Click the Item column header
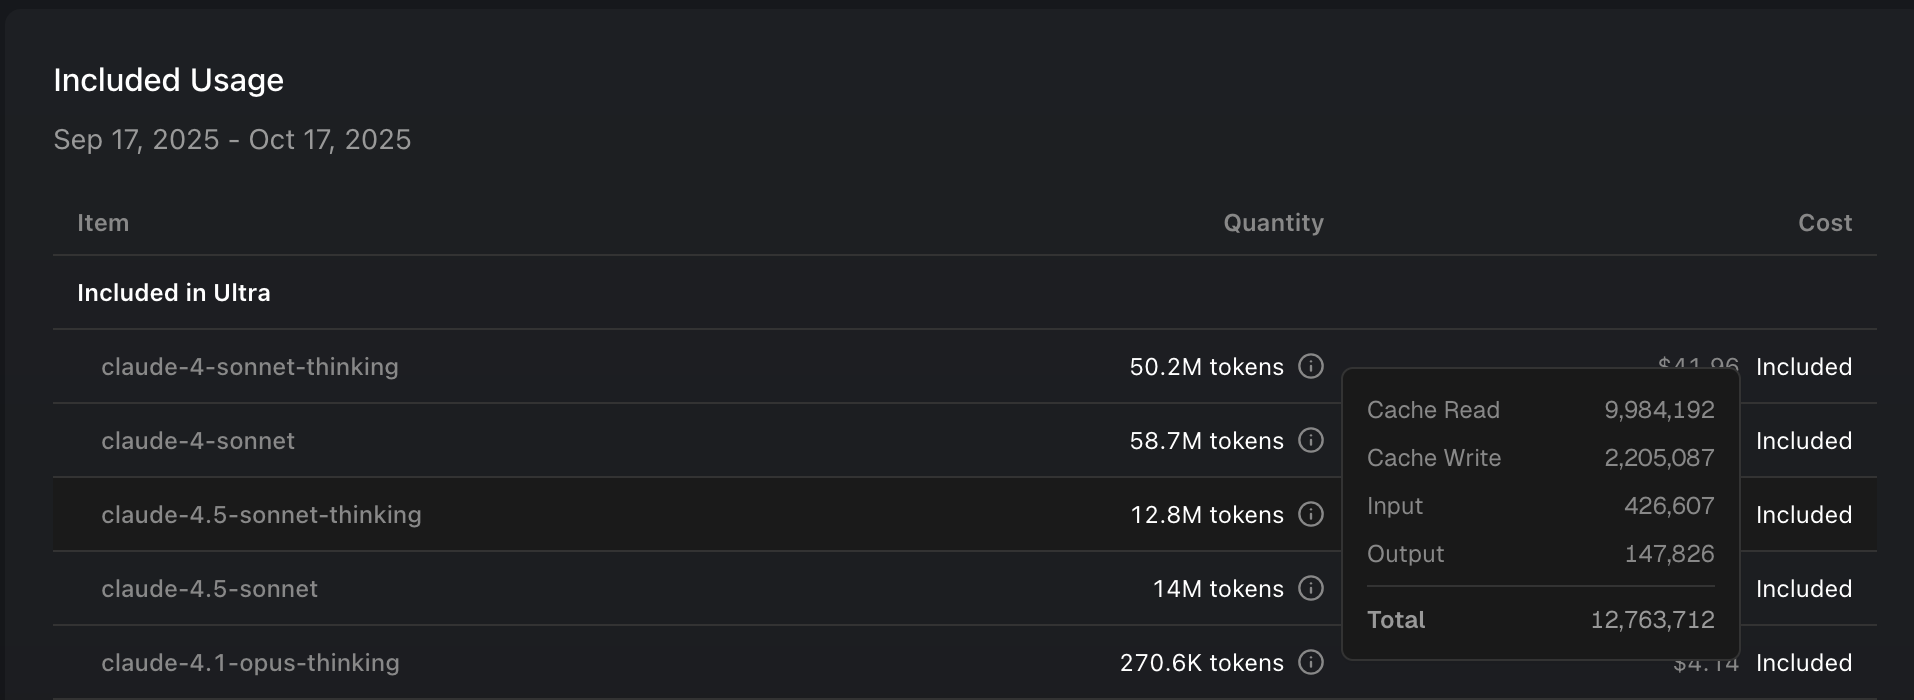Screen dimensions: 1914x700 (x=103, y=223)
